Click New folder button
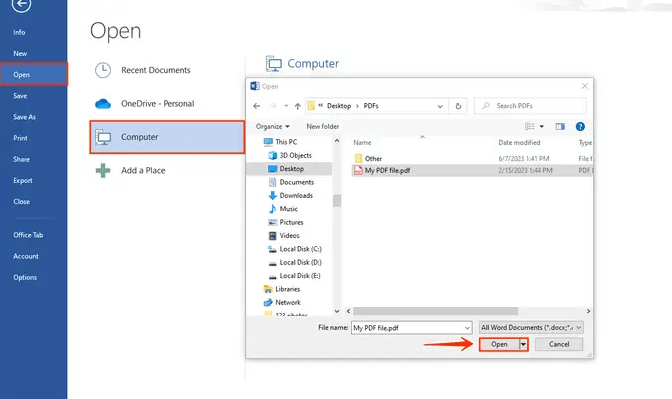Screen dimensions: 672x399 (x=322, y=126)
